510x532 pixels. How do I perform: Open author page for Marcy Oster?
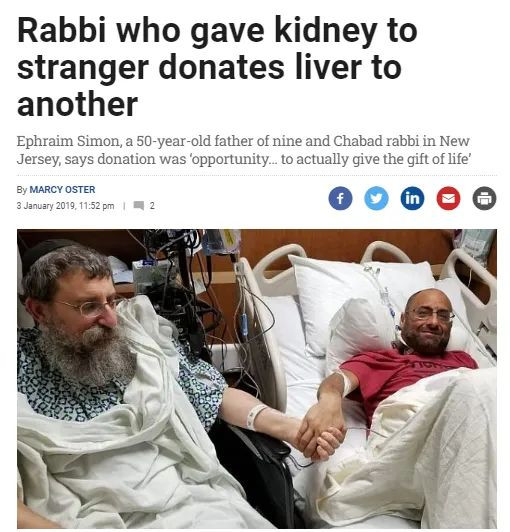pyautogui.click(x=62, y=189)
